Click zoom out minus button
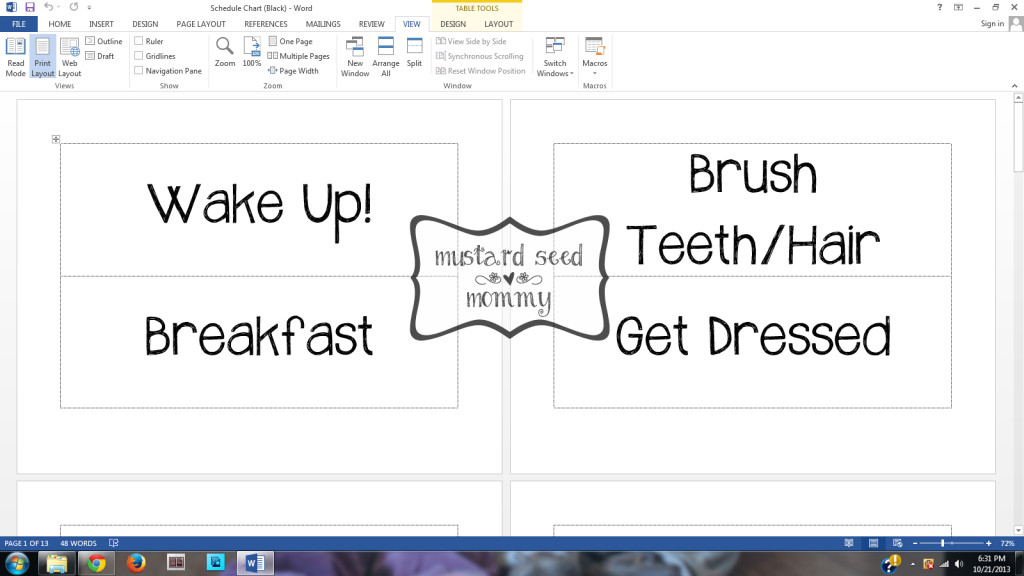 915,543
